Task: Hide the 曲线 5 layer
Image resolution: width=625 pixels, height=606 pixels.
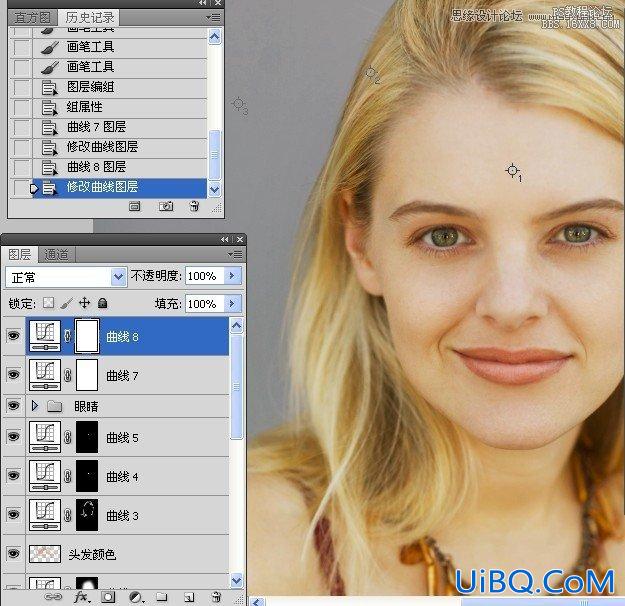Action: [14, 437]
